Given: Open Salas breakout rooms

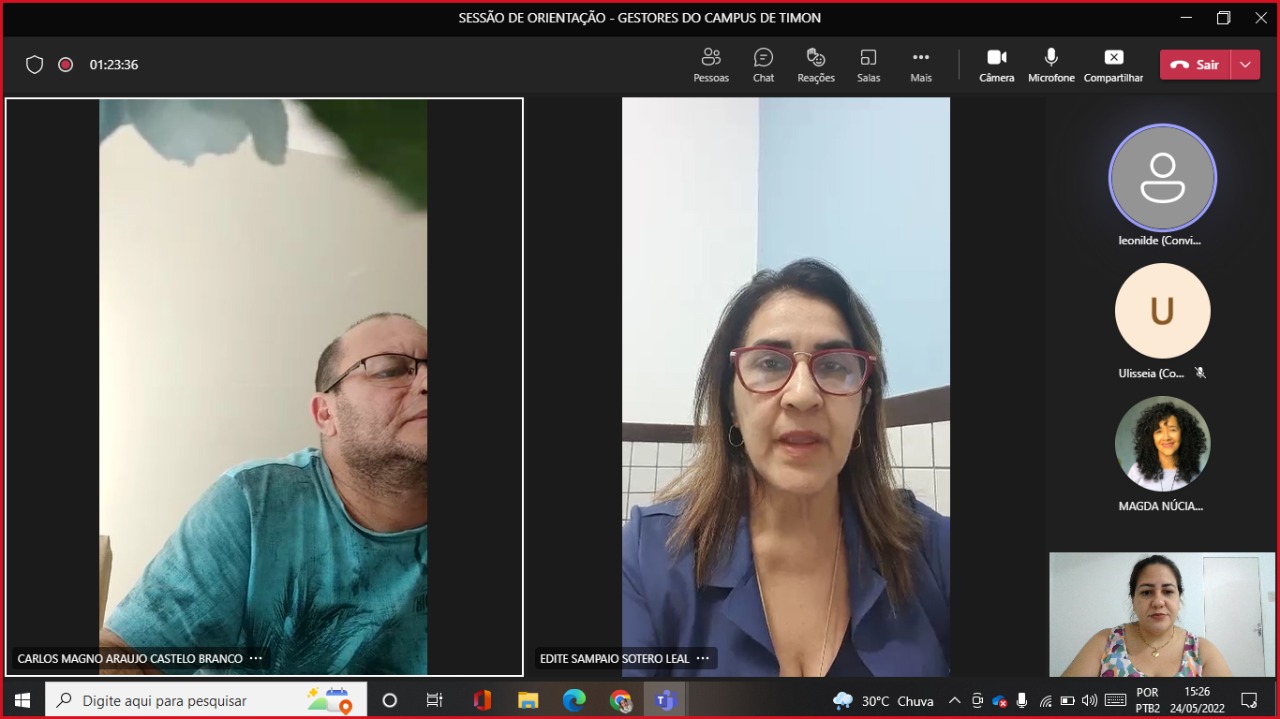Looking at the screenshot, I should 868,65.
